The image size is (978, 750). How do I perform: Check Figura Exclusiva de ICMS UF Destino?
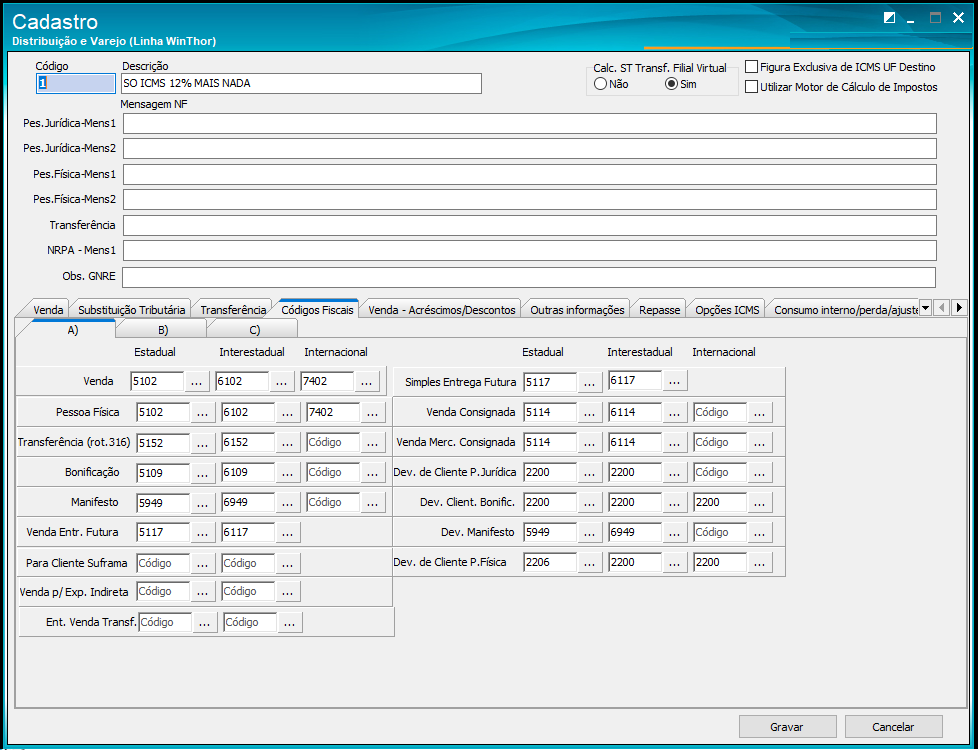click(x=752, y=67)
